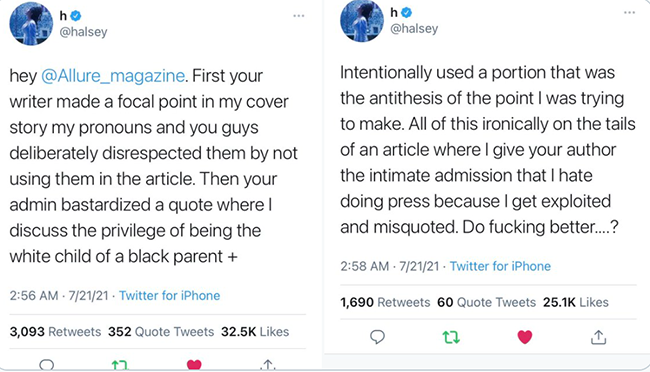Image resolution: width=650 pixels, height=372 pixels.
Task: View the 25.1K Likes on the right tweet
Action: coord(576,302)
